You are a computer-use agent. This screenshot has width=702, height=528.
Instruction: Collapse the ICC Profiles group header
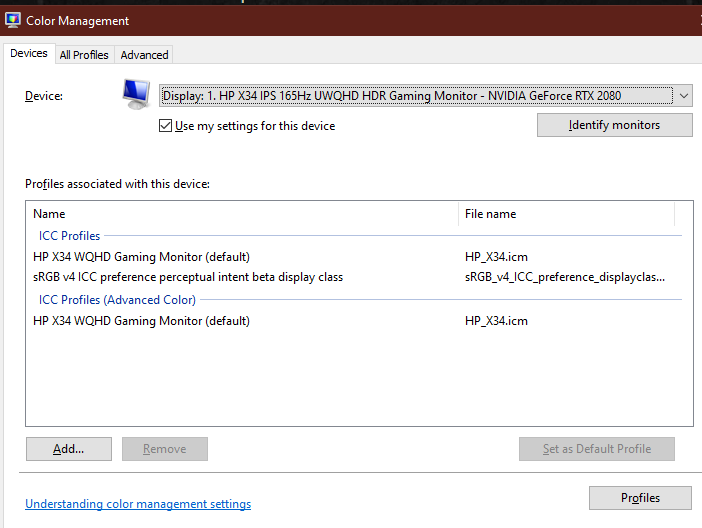point(69,236)
